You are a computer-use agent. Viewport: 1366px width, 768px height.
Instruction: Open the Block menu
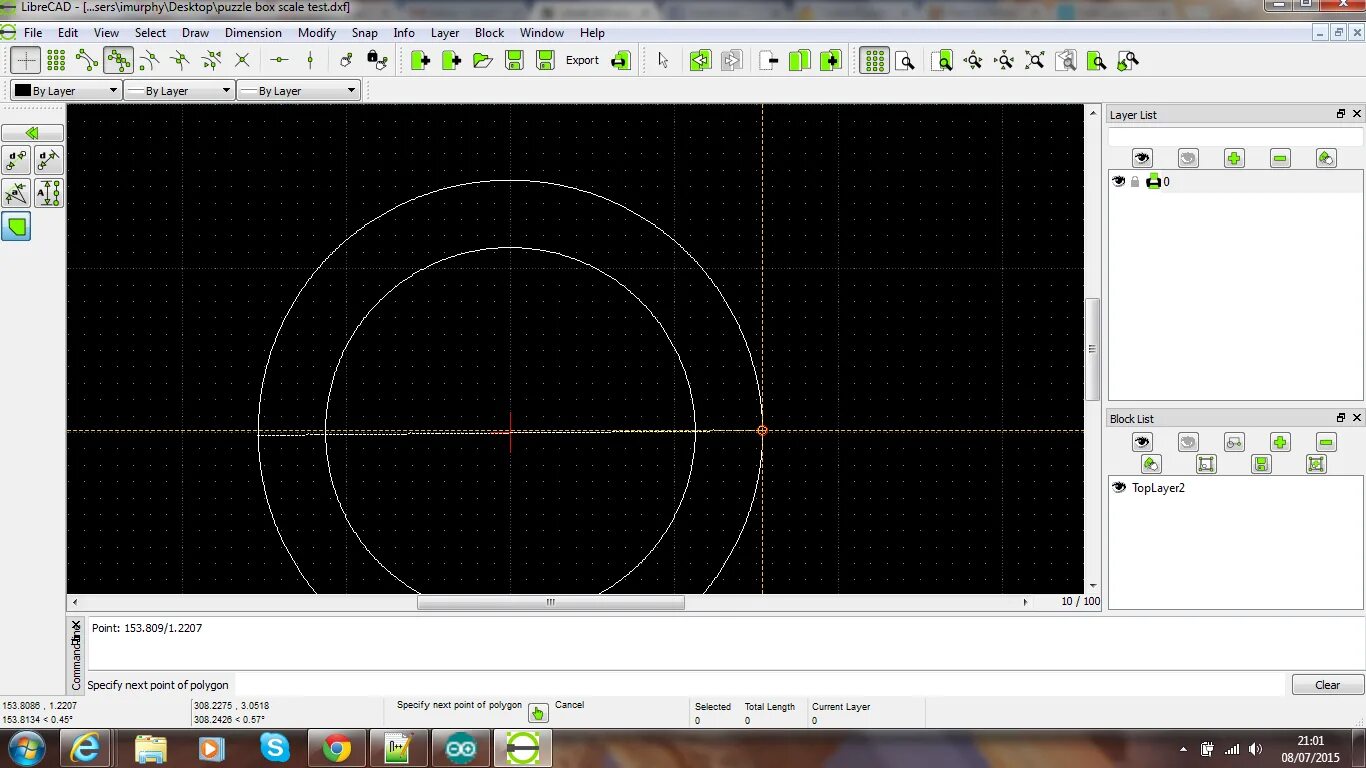coord(489,33)
